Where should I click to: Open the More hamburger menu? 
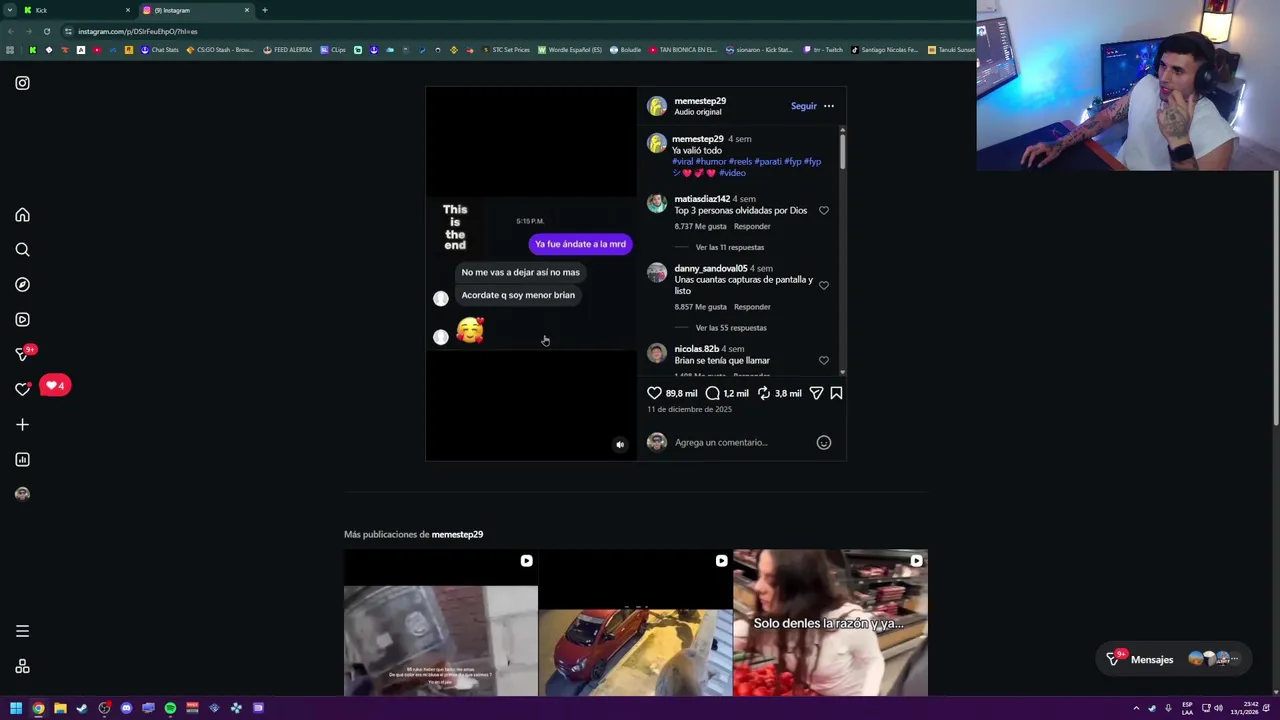[x=22, y=631]
